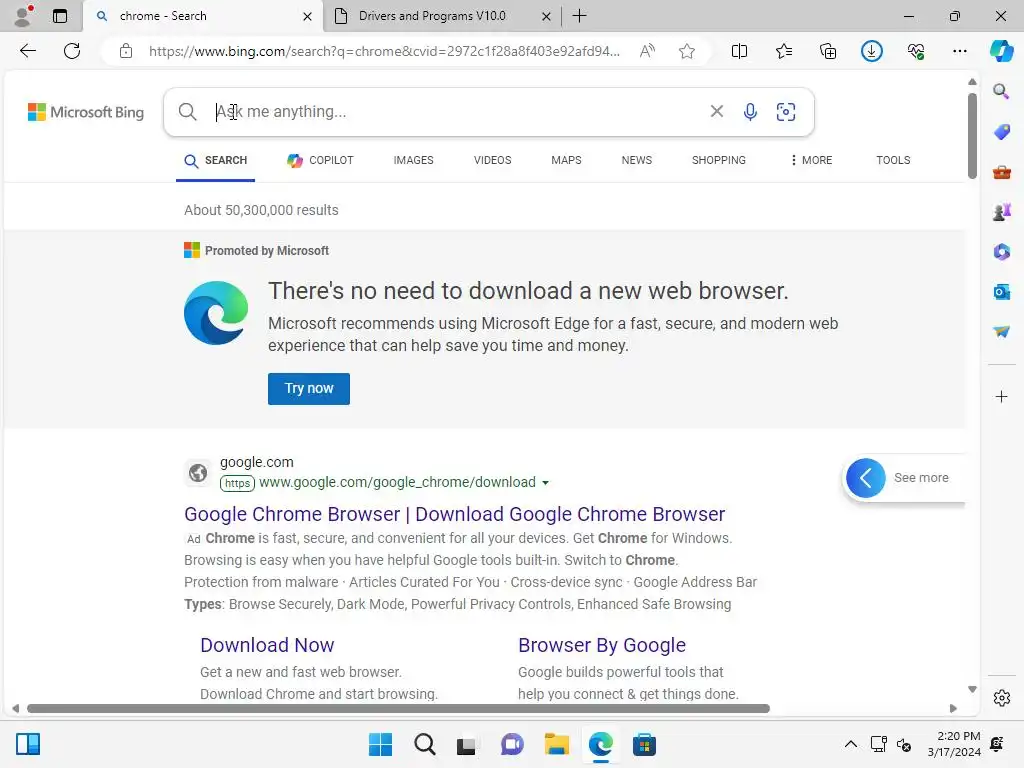Image resolution: width=1024 pixels, height=768 pixels.
Task: Open a new browser tab
Action: coord(579,16)
